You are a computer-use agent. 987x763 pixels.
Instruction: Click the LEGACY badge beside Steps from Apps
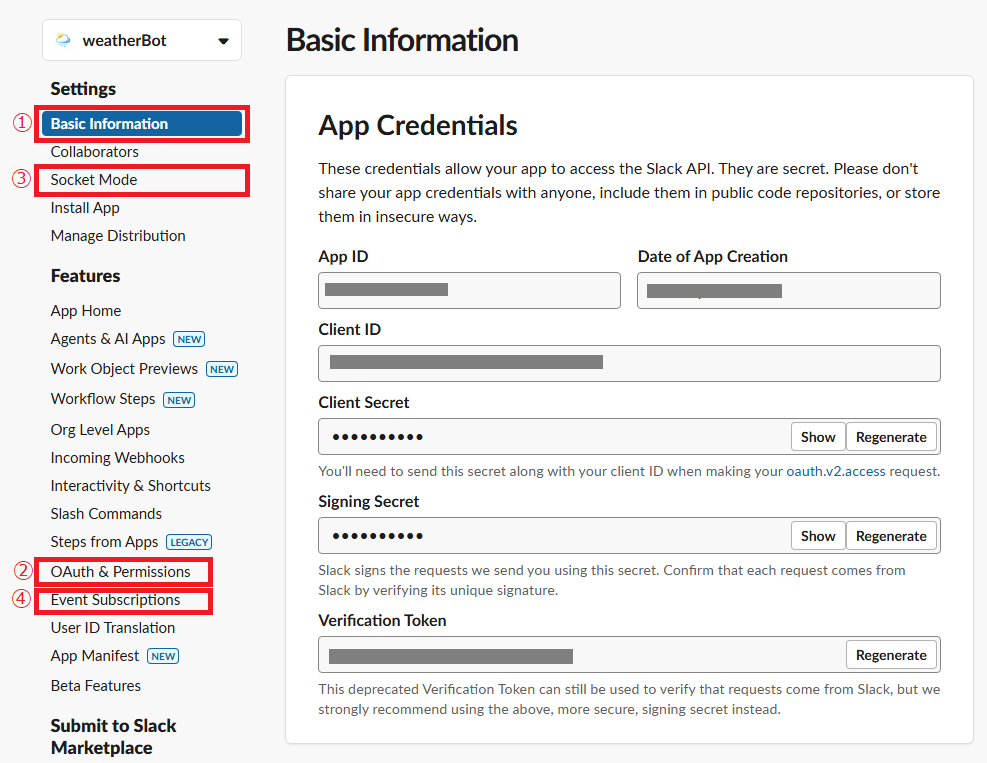189,542
